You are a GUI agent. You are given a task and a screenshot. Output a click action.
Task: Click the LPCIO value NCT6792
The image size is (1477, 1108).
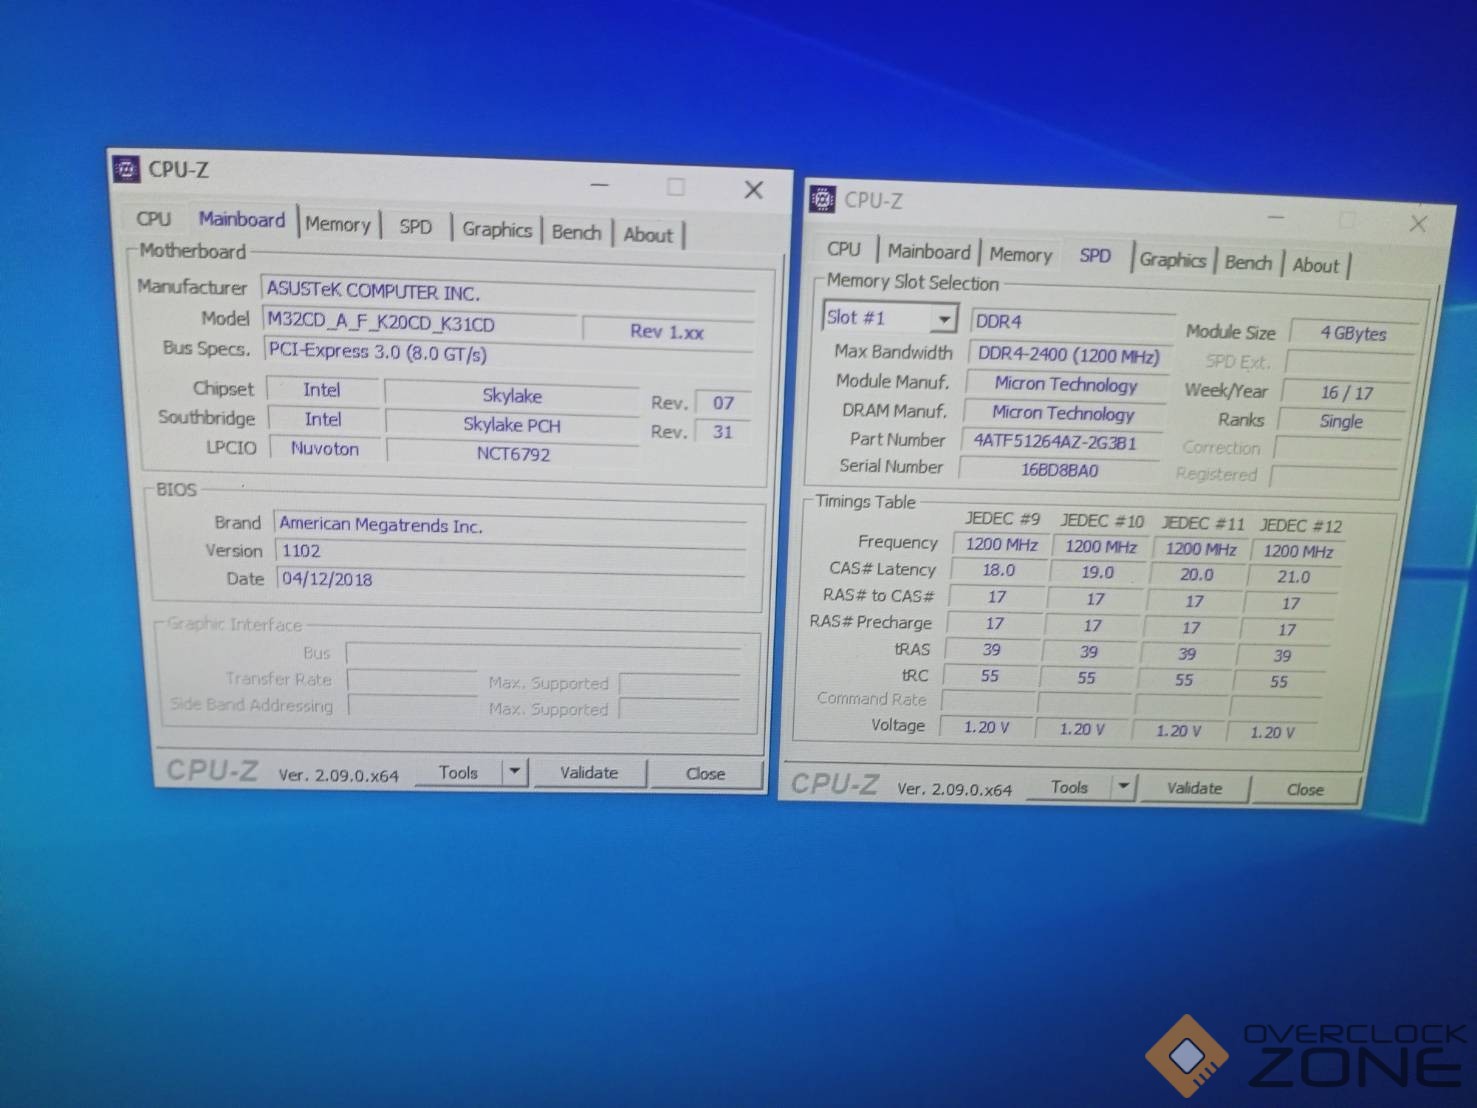(513, 454)
